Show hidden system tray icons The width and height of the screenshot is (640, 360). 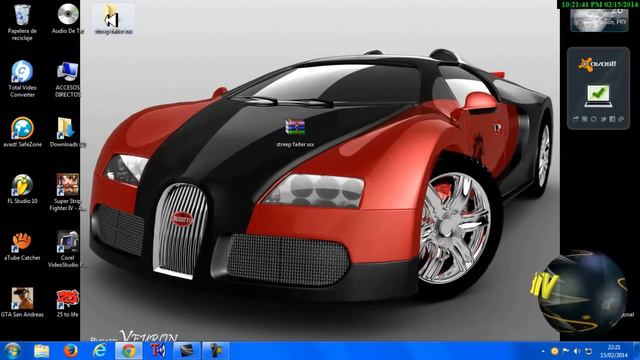(543, 351)
